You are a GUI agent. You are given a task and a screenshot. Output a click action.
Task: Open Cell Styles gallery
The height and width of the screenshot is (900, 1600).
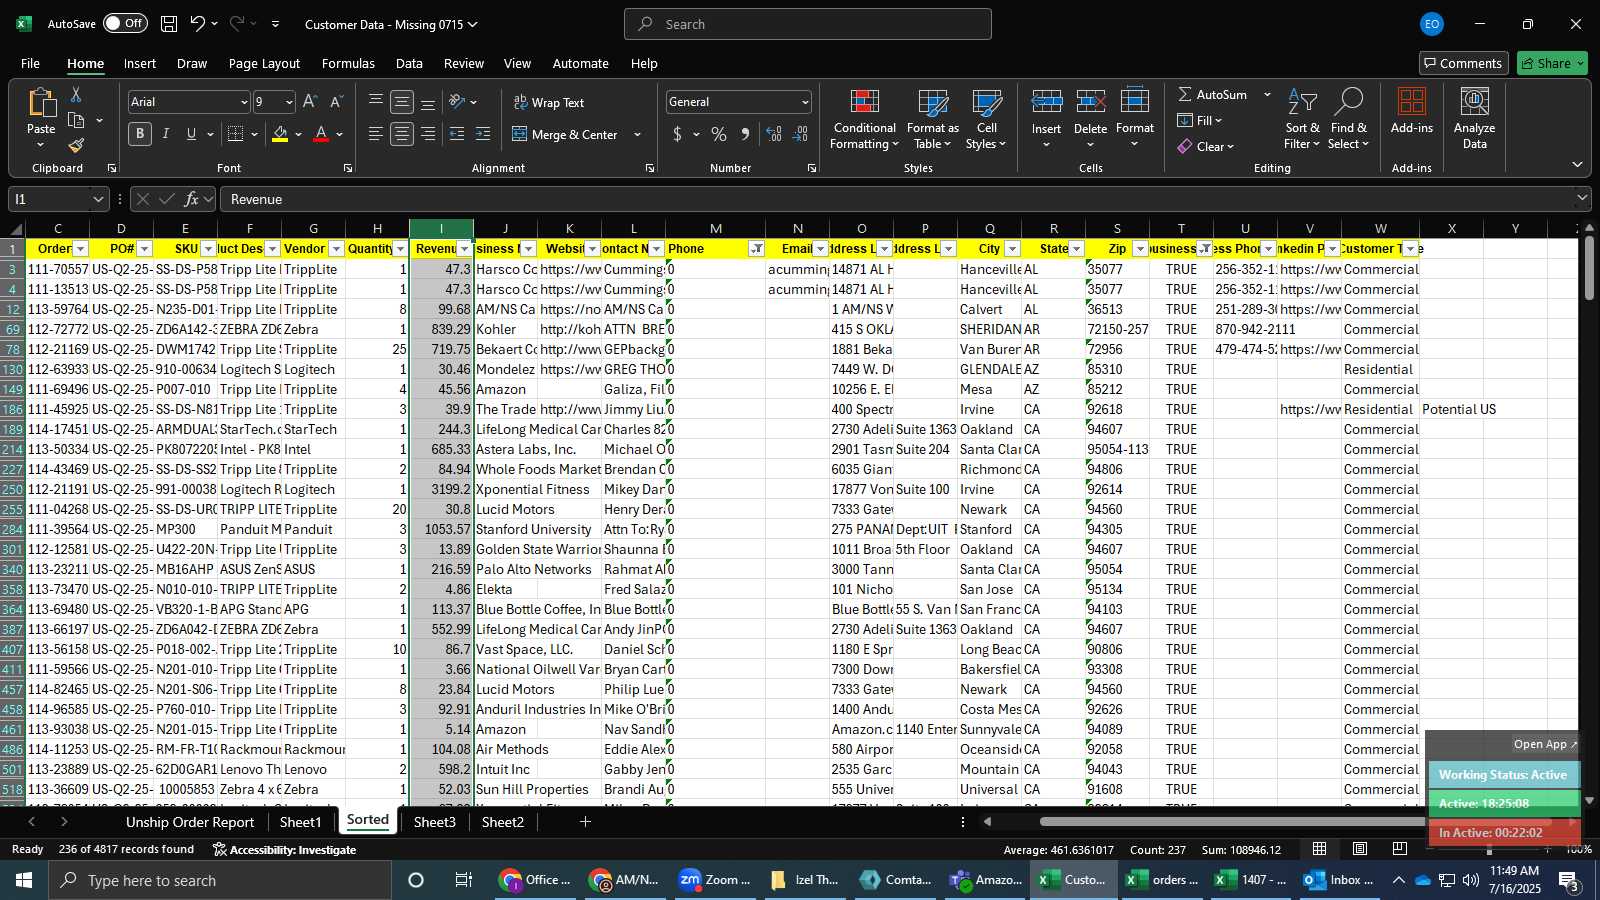pos(987,119)
